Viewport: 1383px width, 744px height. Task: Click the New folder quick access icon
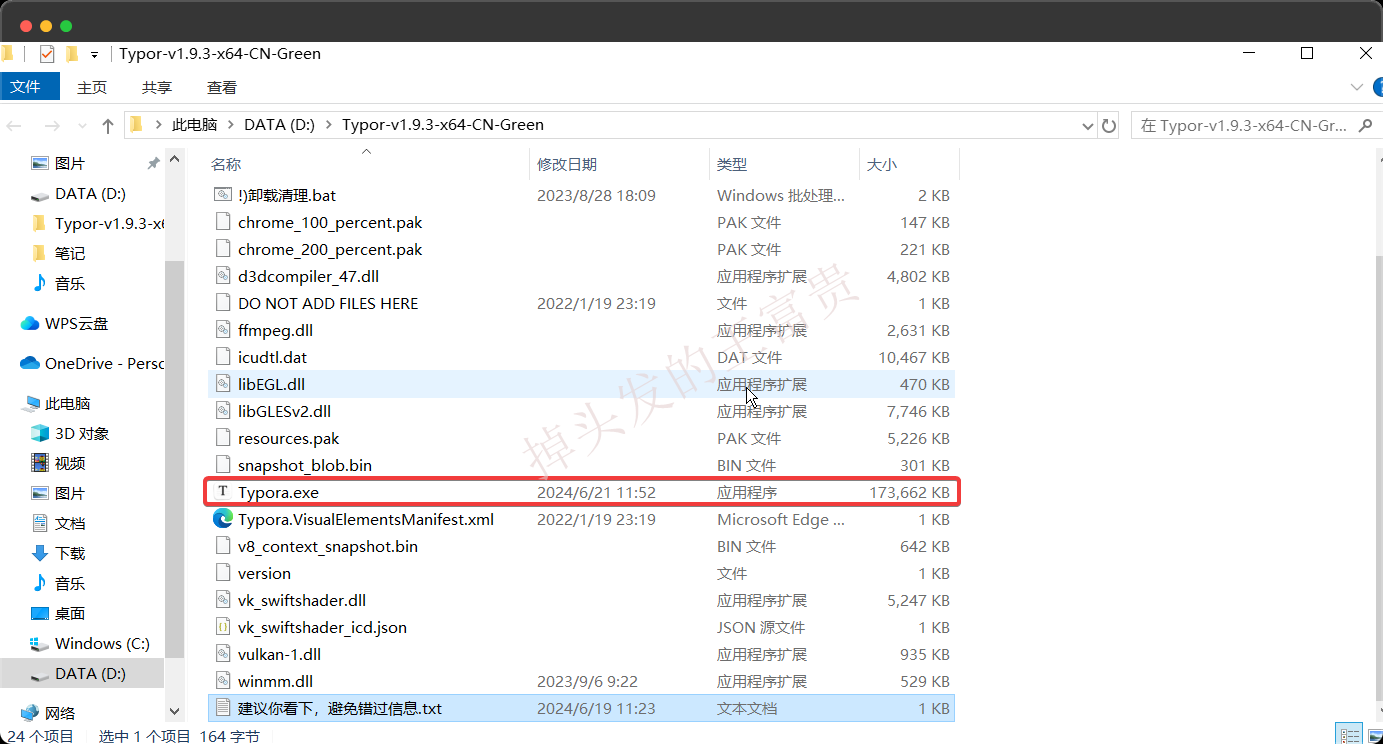tap(72, 54)
